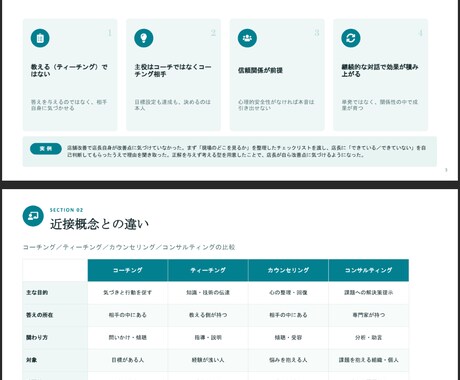The height and width of the screenshot is (380, 460).
Task: Click the card number 1
Action: pos(109,33)
